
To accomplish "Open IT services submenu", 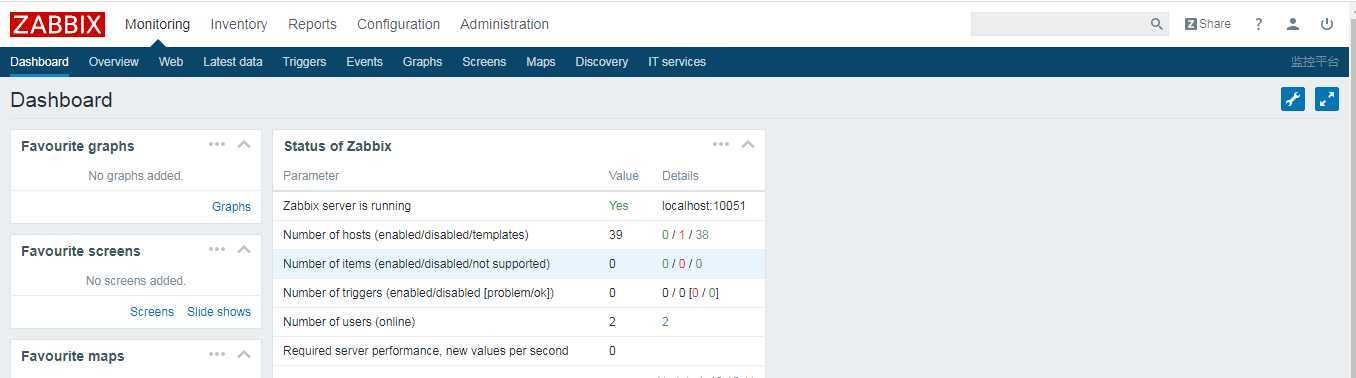I will [677, 62].
